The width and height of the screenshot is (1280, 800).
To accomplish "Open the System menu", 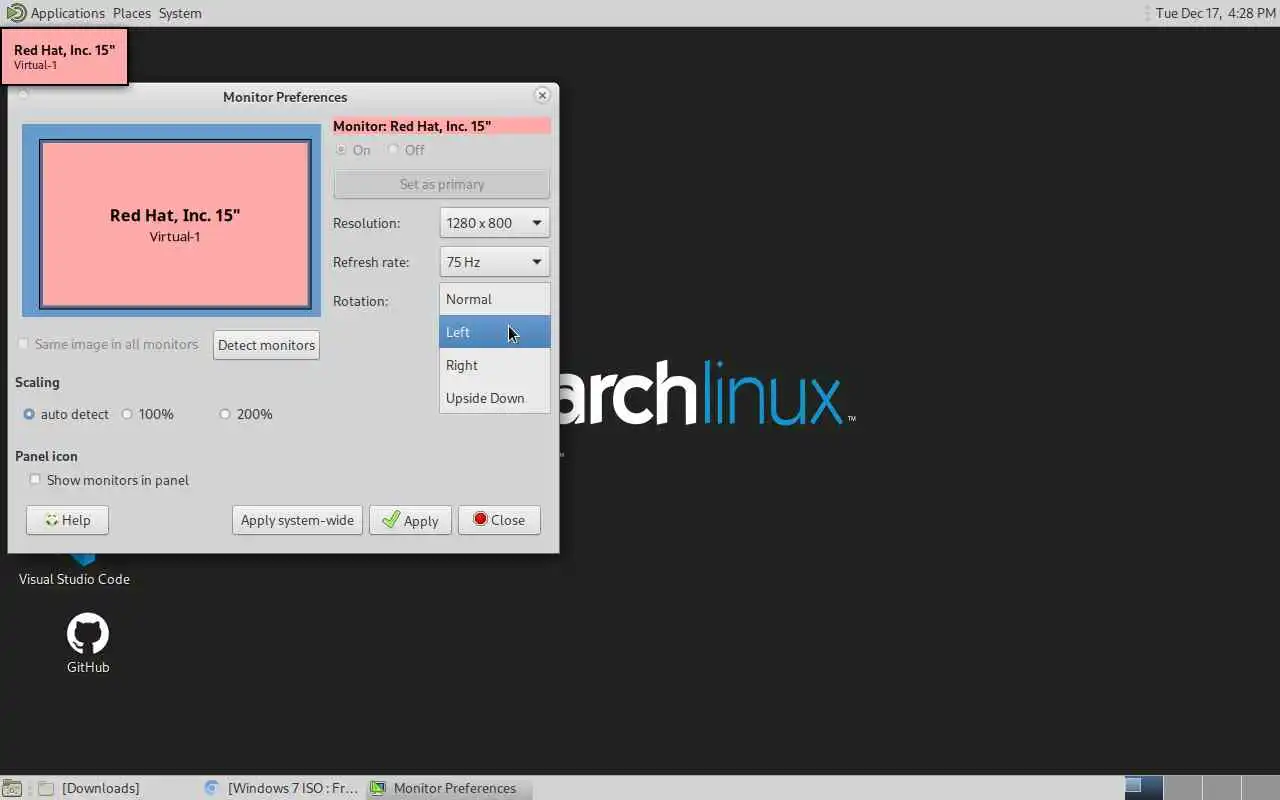I will pos(180,13).
